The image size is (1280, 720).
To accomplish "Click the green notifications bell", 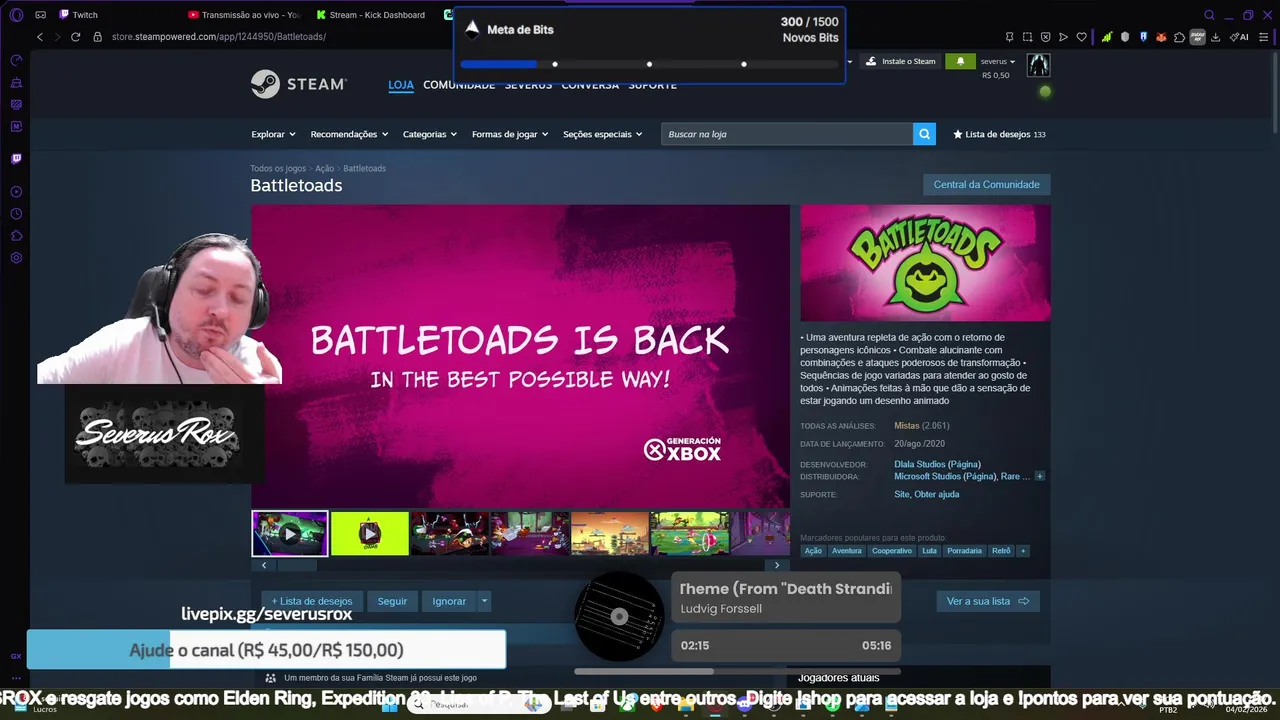I will click(960, 61).
